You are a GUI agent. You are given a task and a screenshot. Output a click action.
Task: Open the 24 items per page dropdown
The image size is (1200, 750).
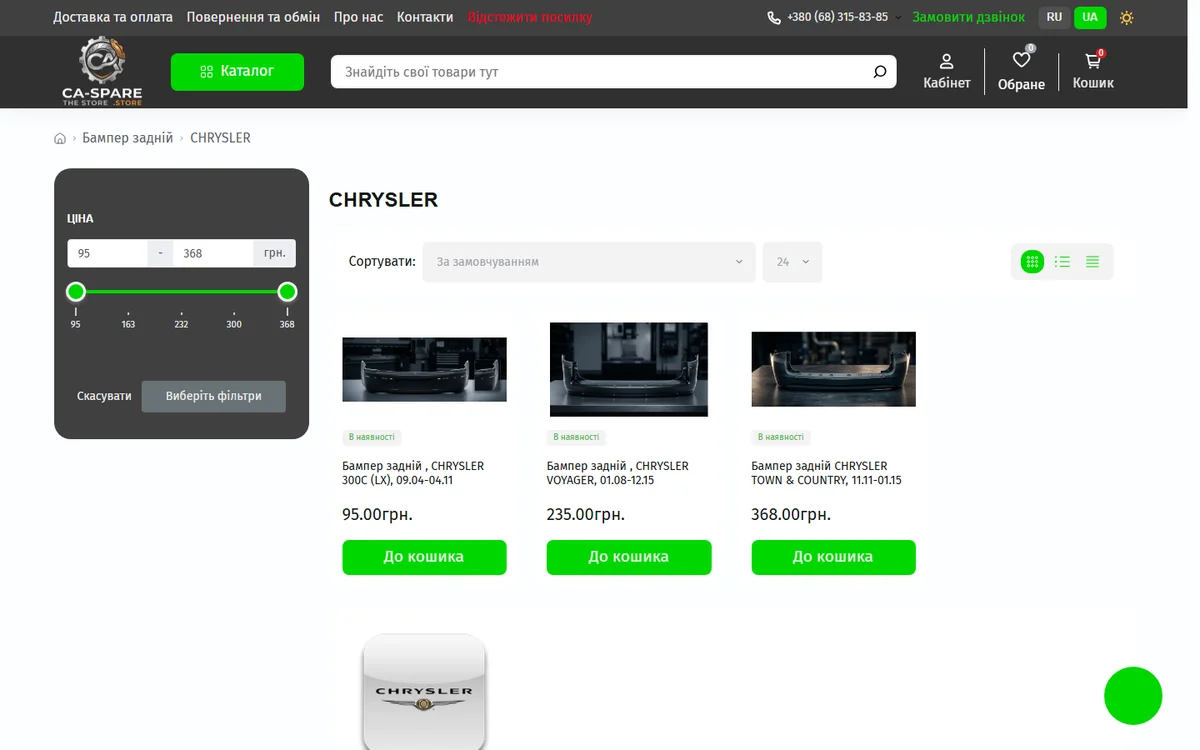pos(792,262)
